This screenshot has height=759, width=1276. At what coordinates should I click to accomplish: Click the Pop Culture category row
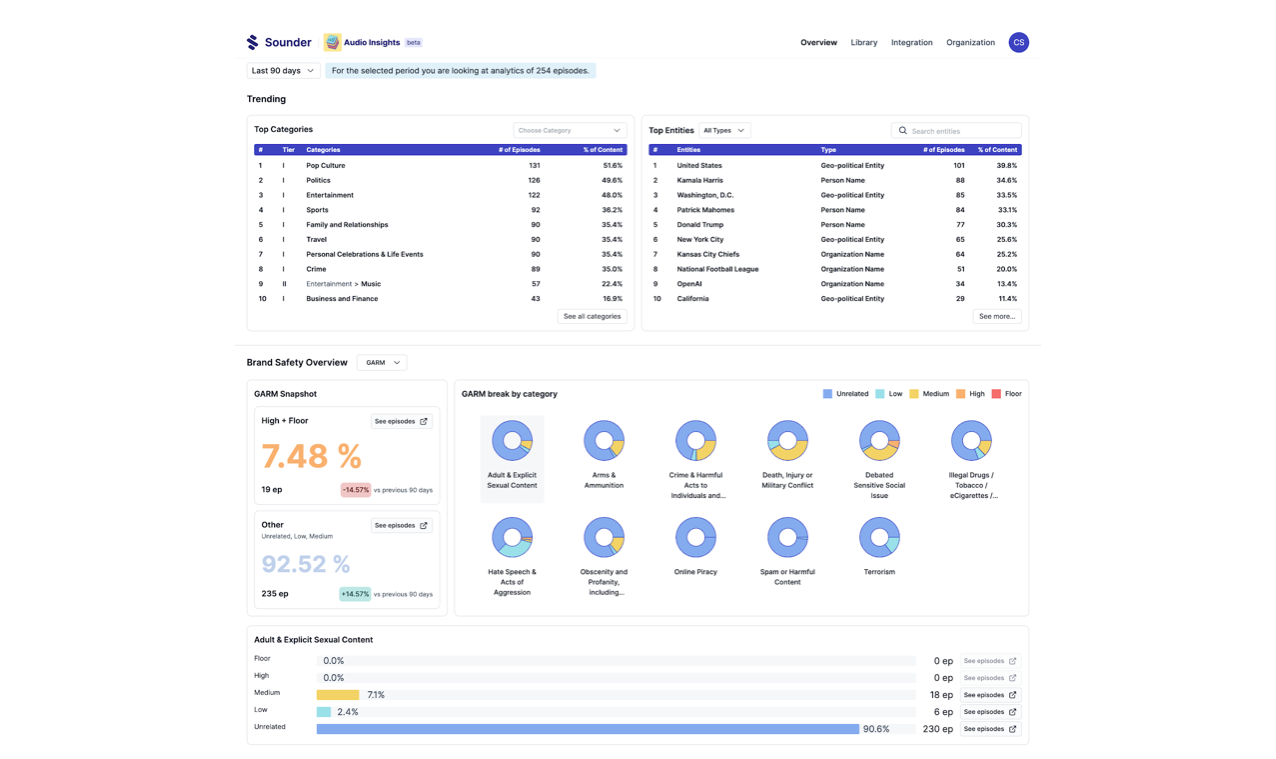click(x=440, y=166)
